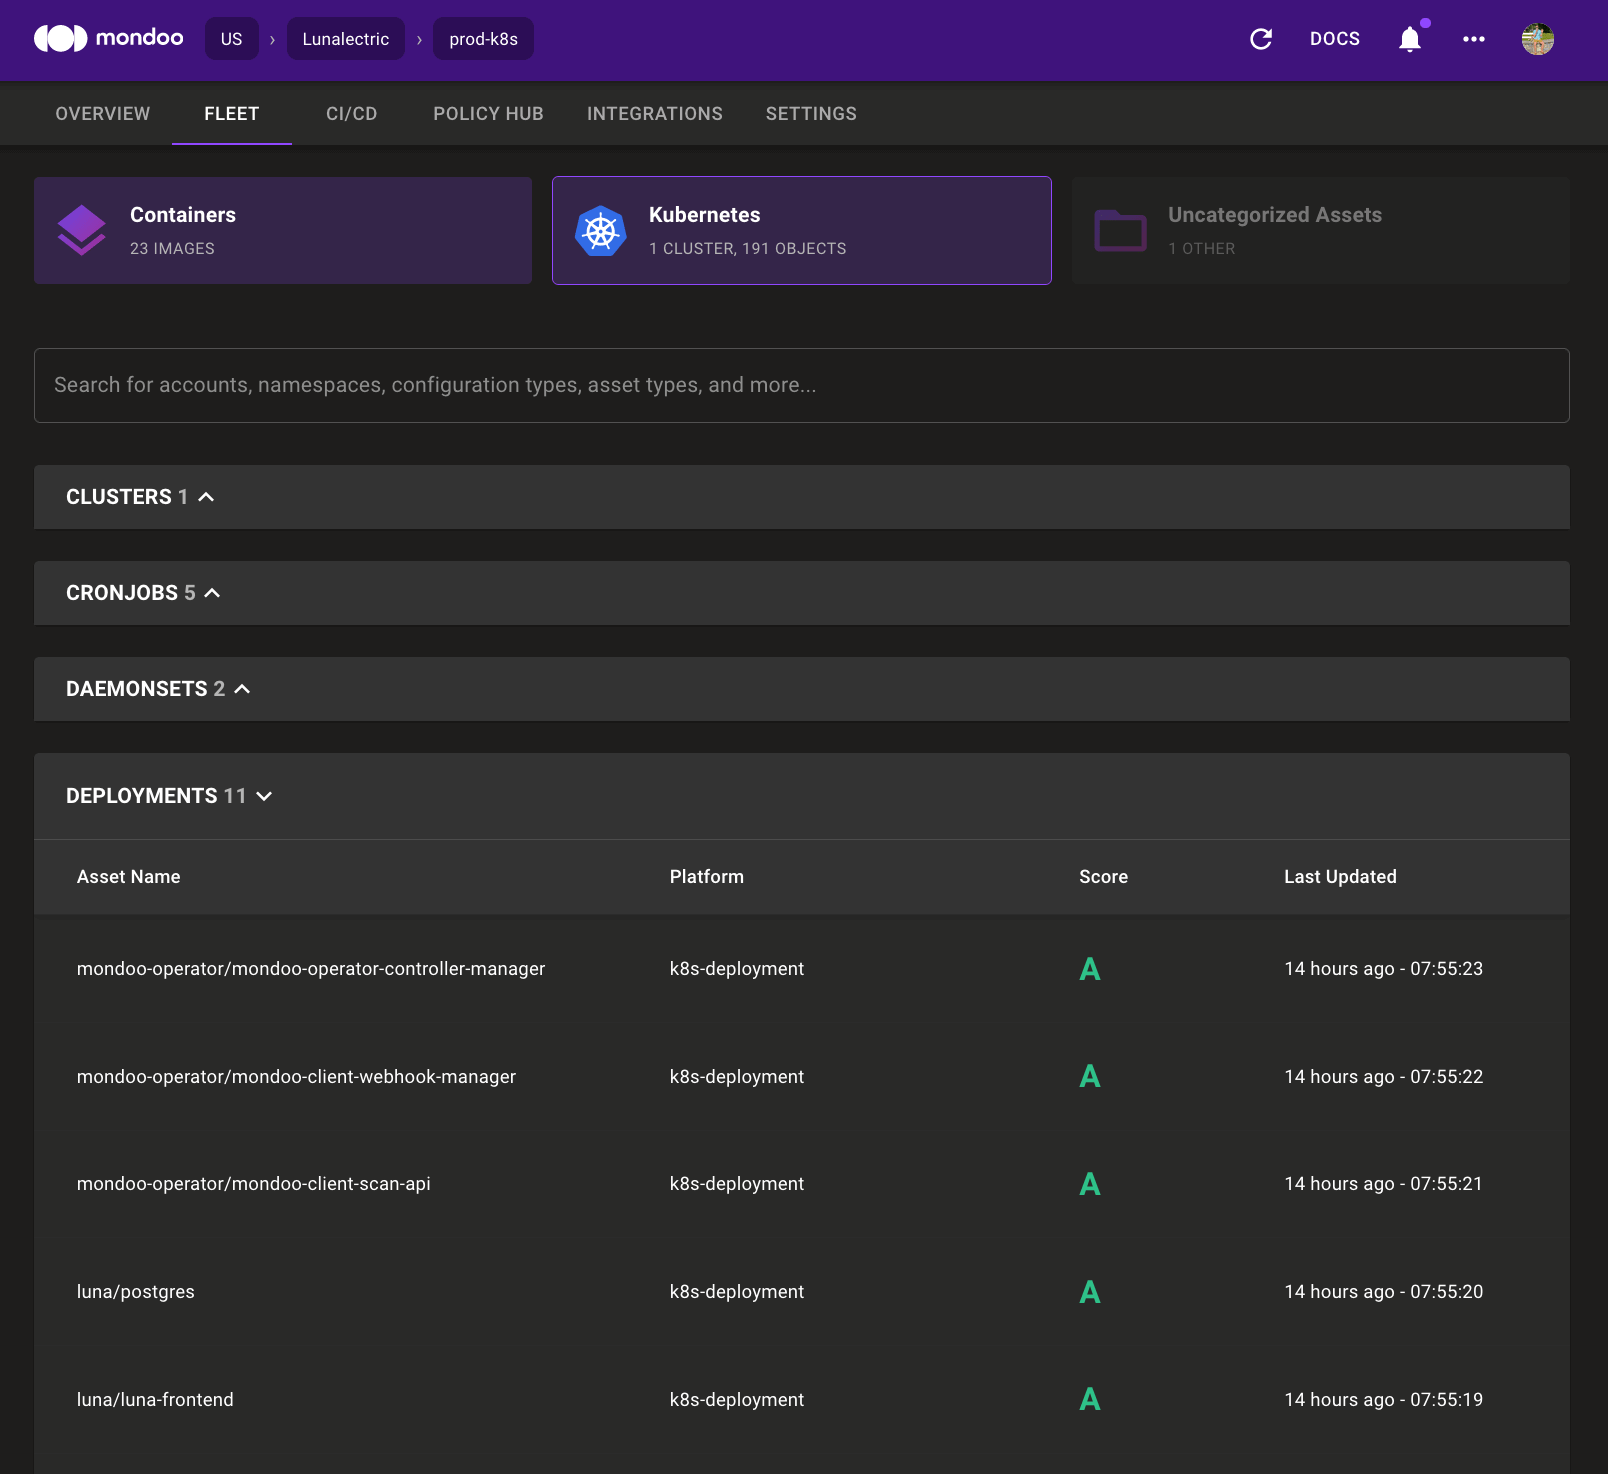Click the Mondoo logo icon
The image size is (1608, 1474).
(x=60, y=39)
